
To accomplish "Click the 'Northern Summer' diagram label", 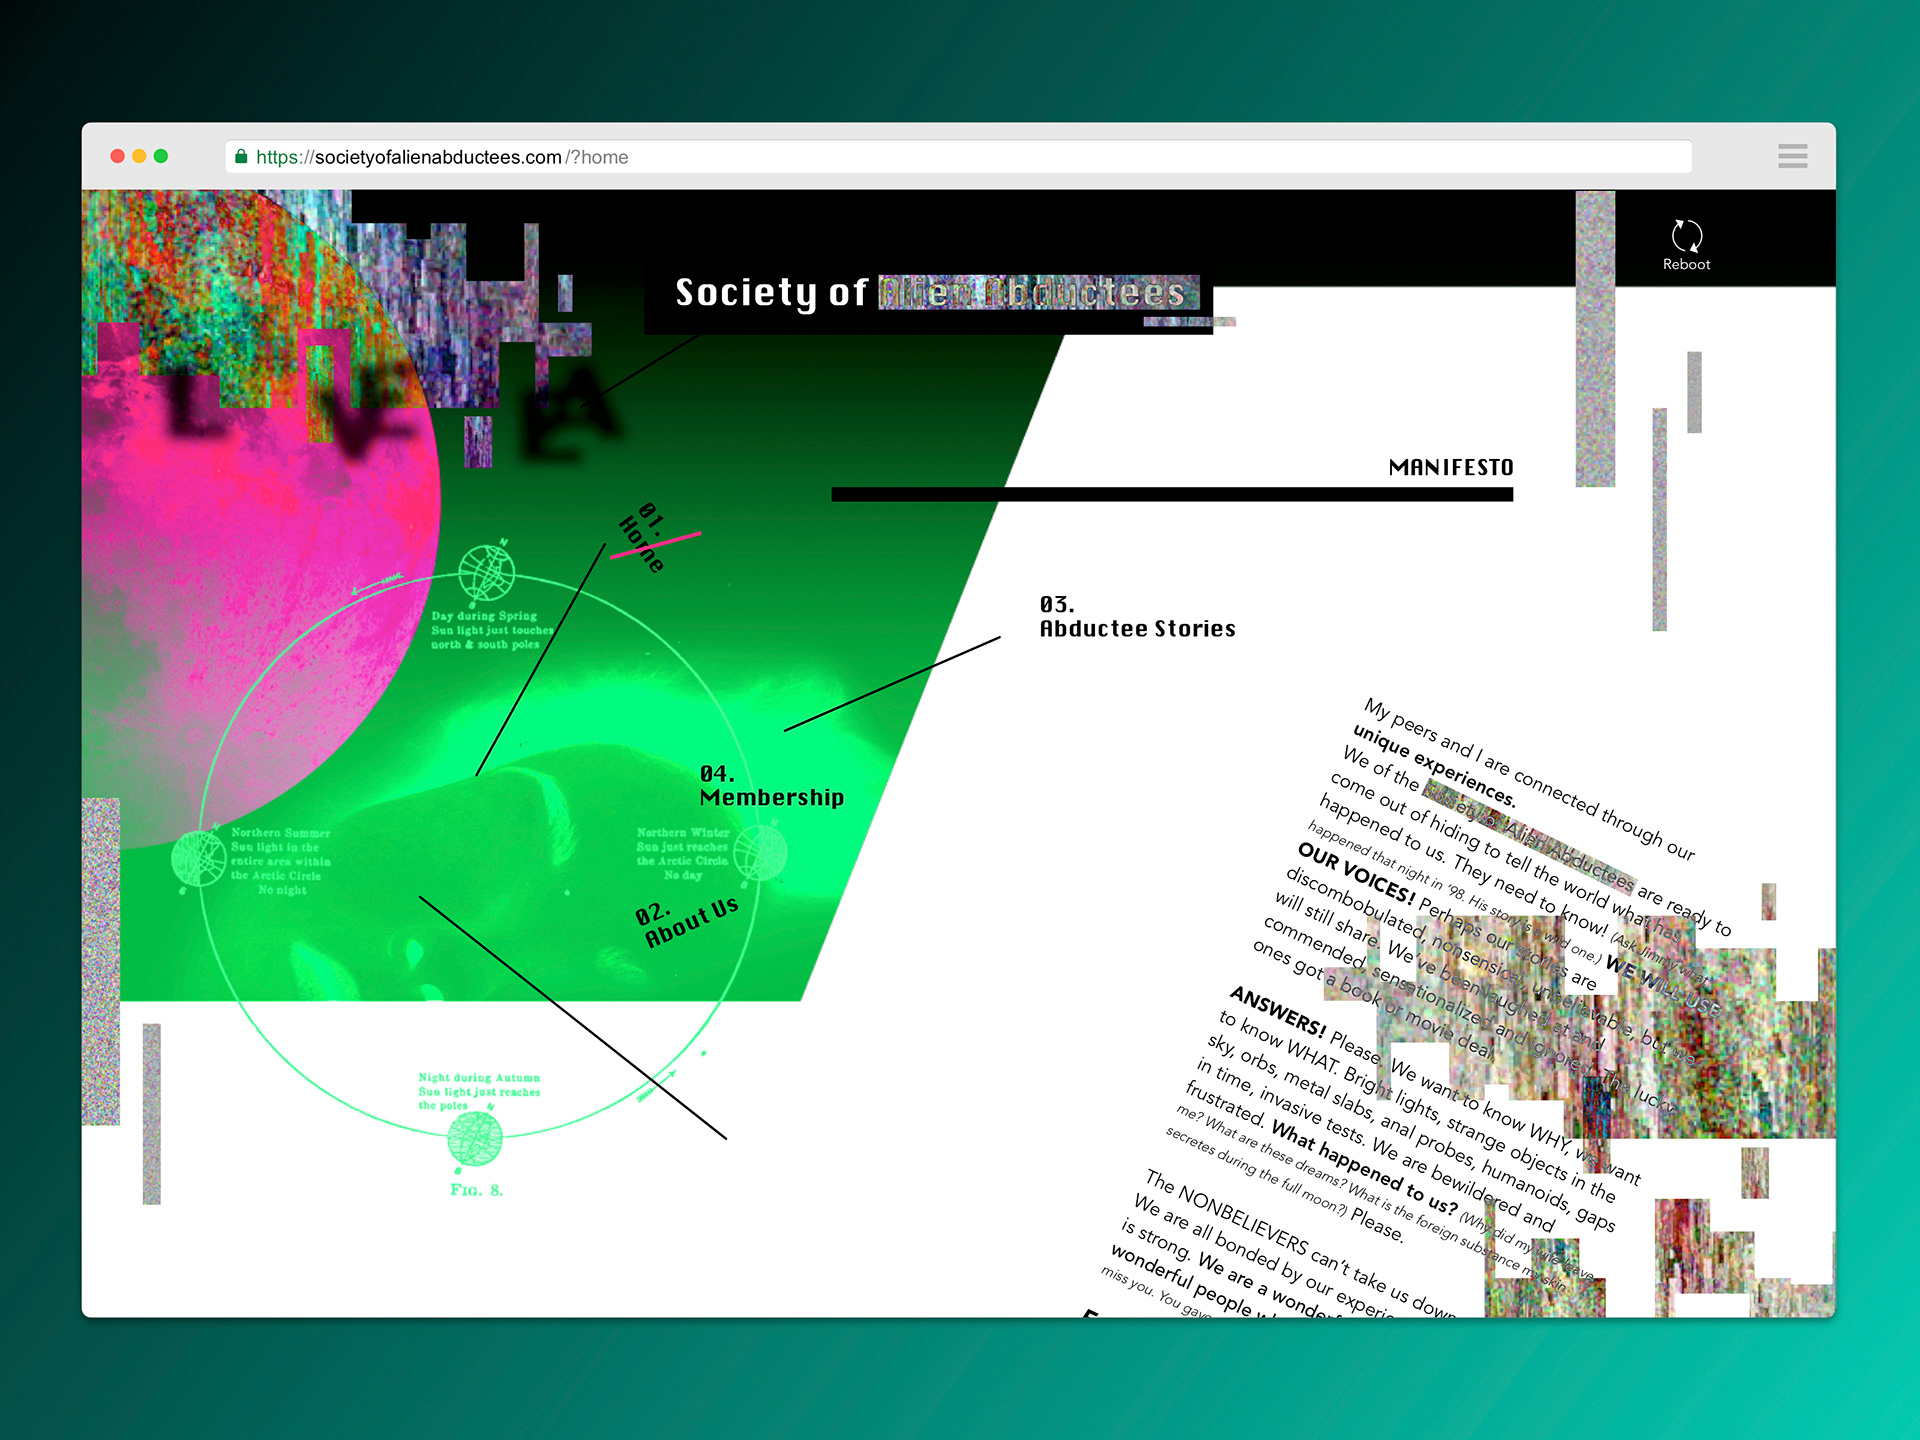I will click(x=280, y=861).
